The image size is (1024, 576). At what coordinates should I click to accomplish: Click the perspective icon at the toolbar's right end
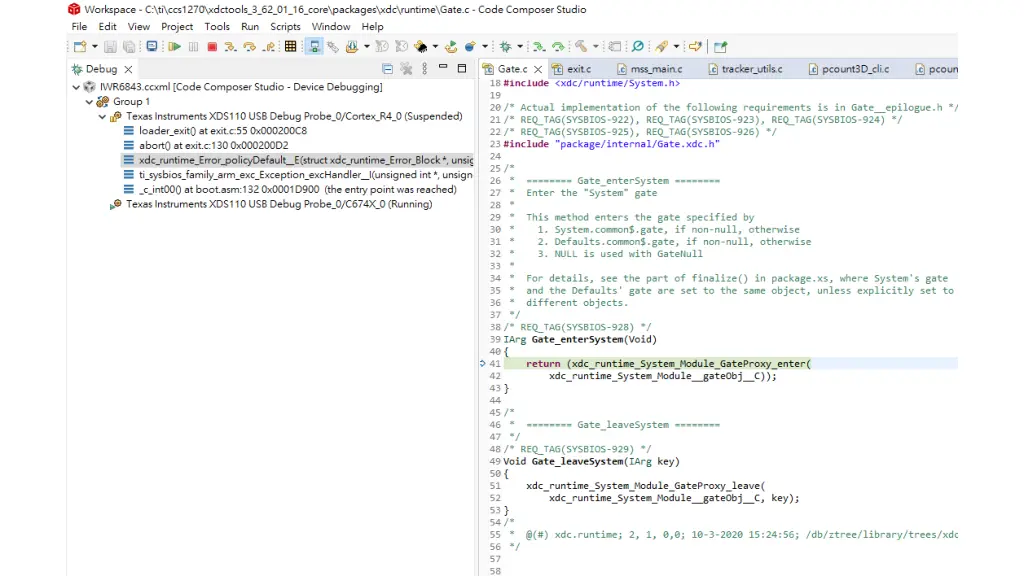click(720, 46)
